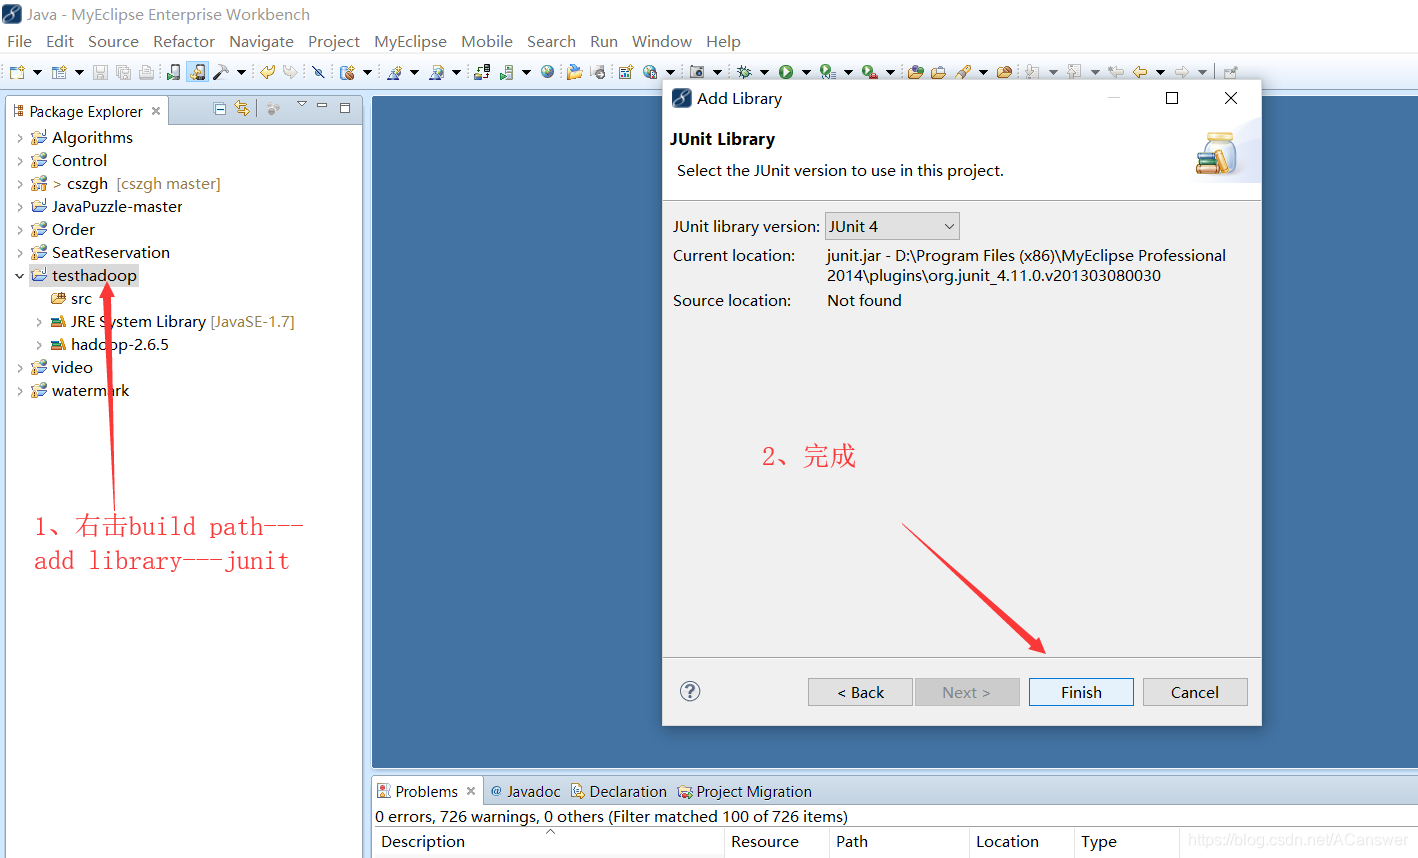
Task: Click the flashlight Search toolbar icon
Action: [963, 72]
